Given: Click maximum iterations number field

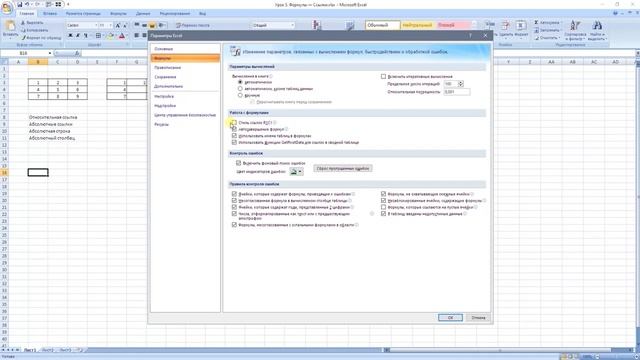Looking at the screenshot, I should pyautogui.click(x=451, y=84).
